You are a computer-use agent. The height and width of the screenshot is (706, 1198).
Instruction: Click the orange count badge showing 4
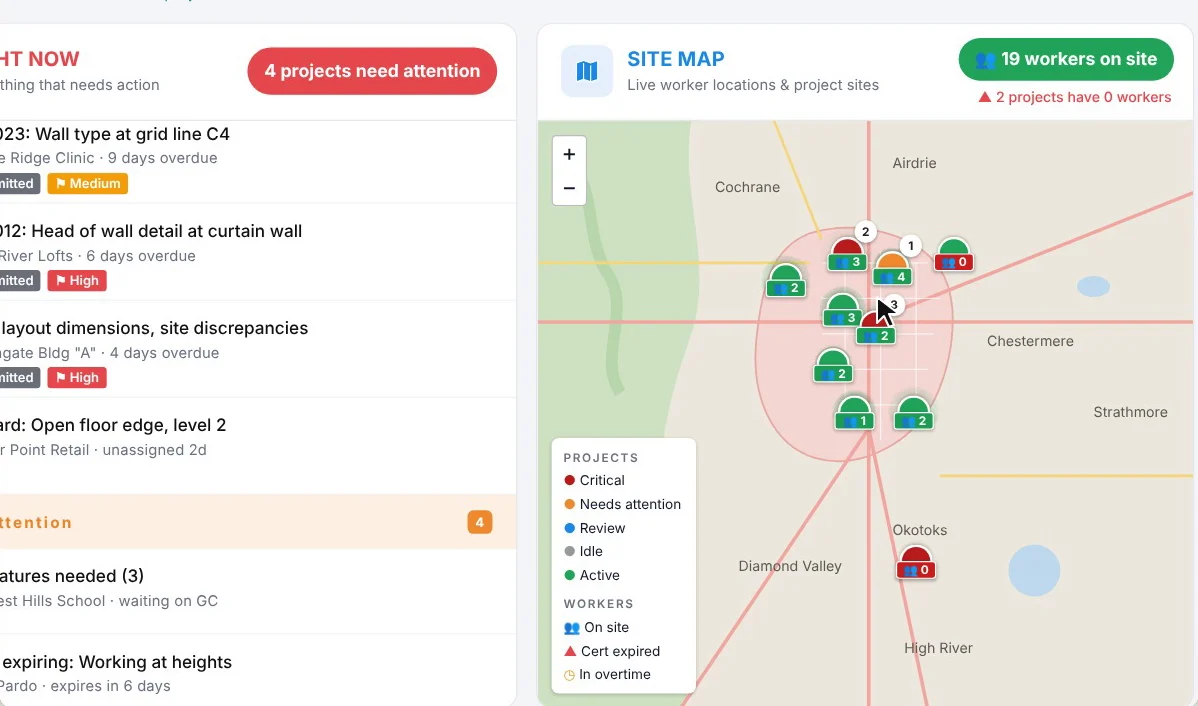pyautogui.click(x=480, y=523)
